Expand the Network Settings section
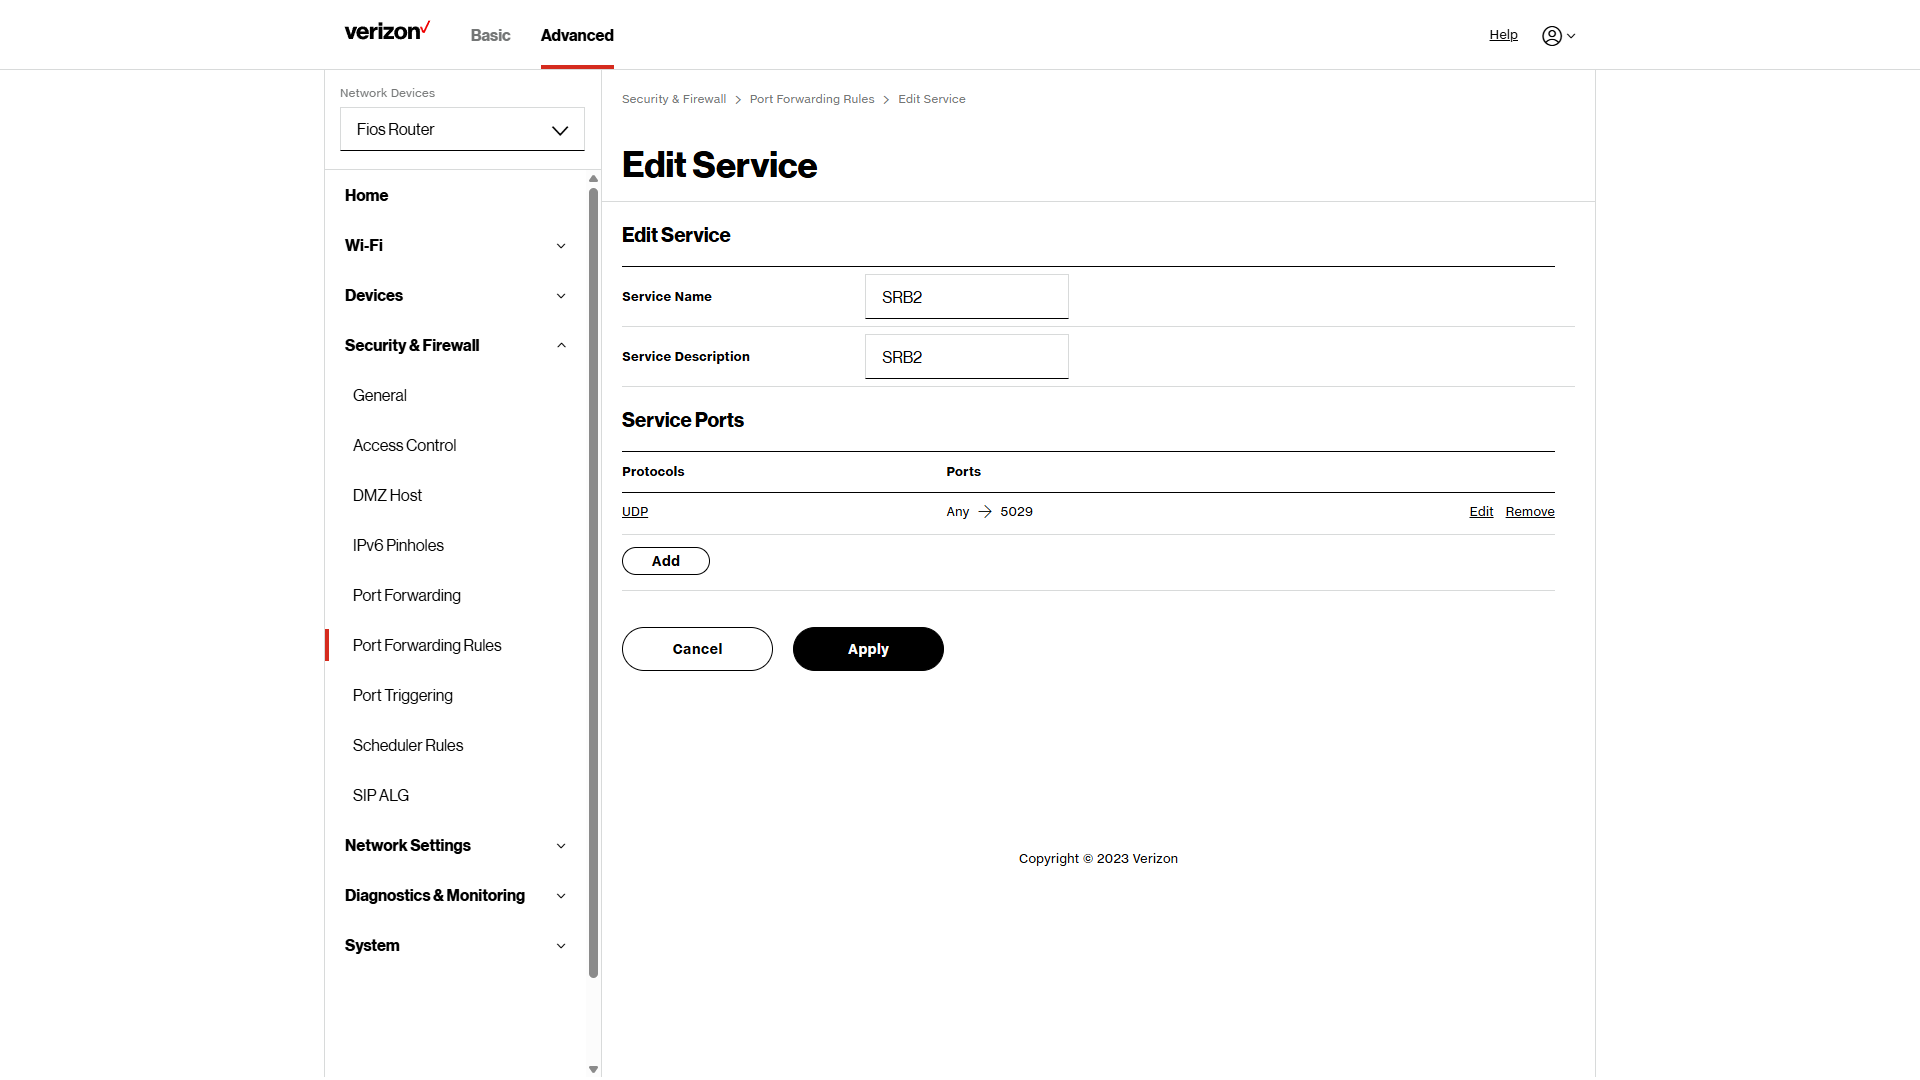 click(455, 846)
